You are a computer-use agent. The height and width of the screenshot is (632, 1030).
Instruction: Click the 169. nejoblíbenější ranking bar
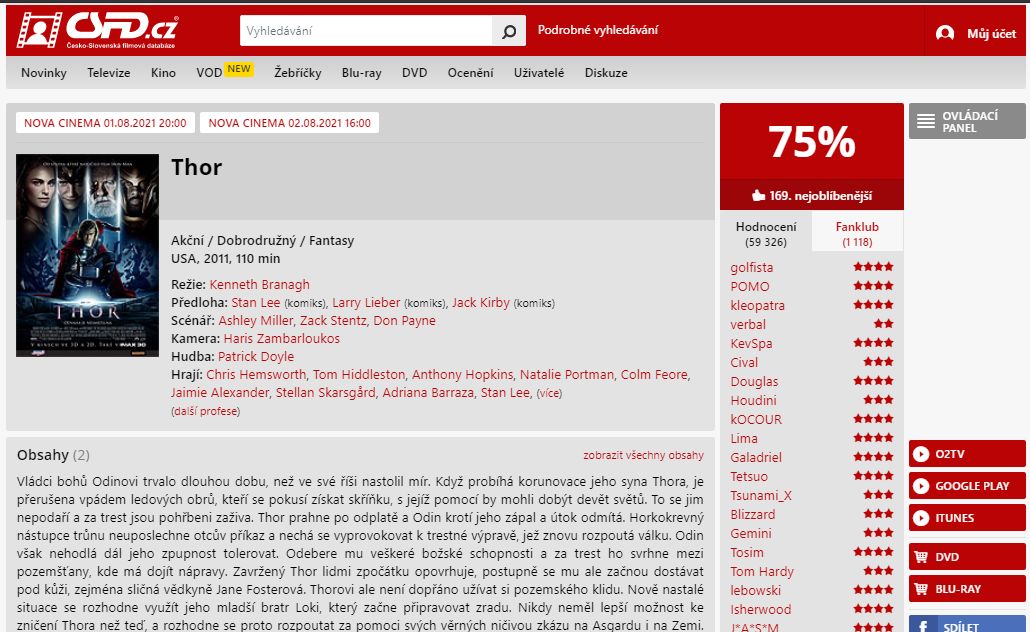[x=812, y=195]
